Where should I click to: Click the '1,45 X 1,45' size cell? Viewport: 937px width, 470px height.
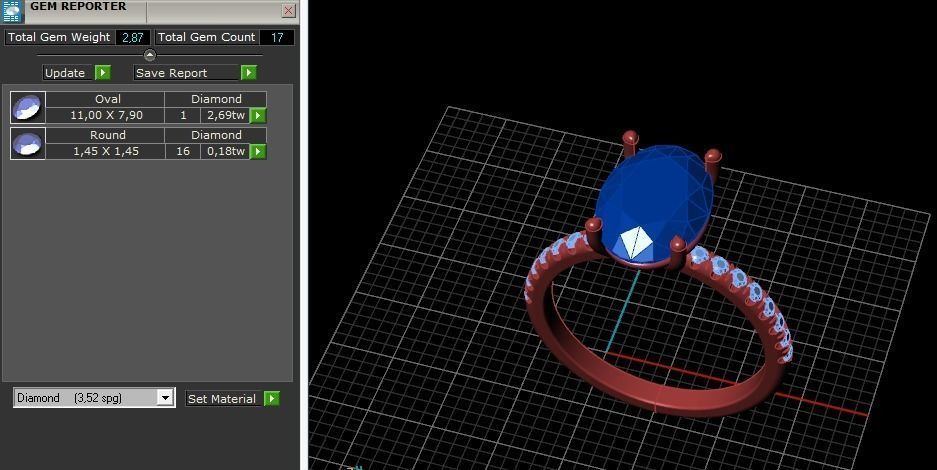pos(105,151)
